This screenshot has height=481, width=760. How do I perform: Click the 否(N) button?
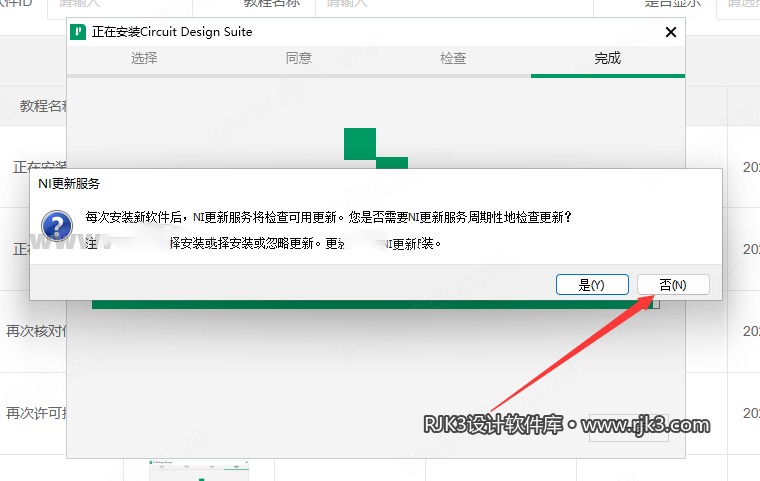pyautogui.click(x=673, y=285)
